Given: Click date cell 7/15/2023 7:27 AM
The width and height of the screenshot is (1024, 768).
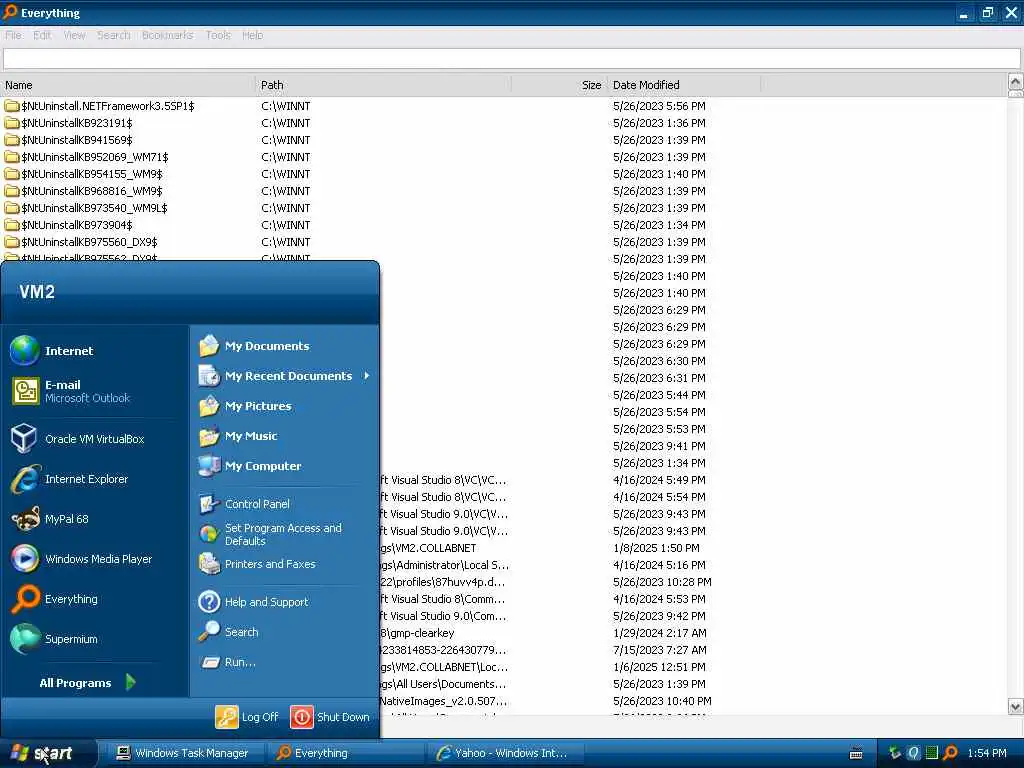Looking at the screenshot, I should [660, 650].
